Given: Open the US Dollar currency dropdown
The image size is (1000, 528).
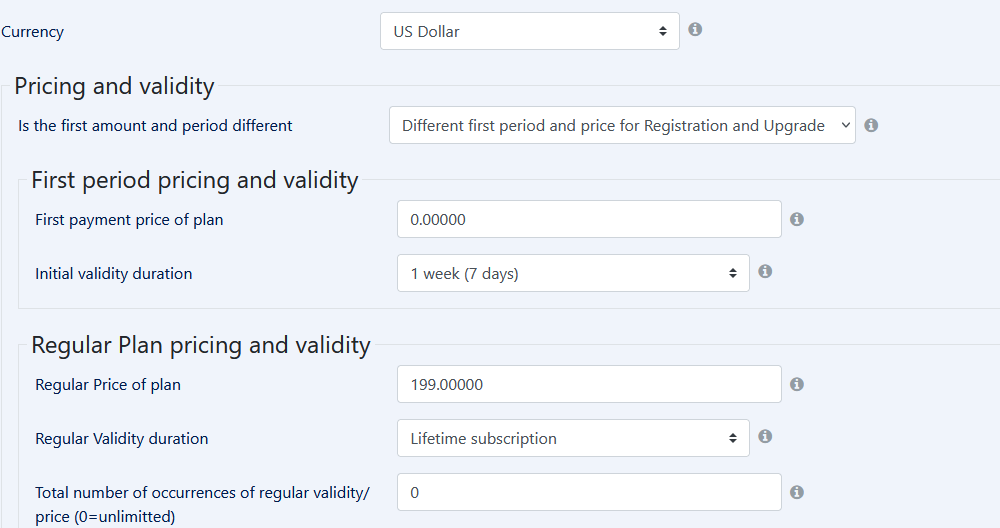Looking at the screenshot, I should [529, 31].
